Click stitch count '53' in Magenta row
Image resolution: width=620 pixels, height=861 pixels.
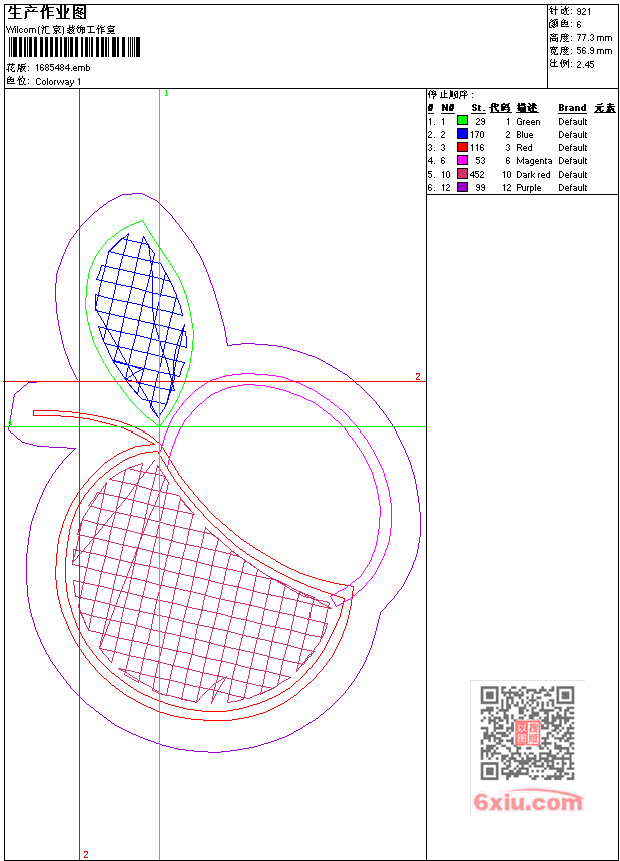[x=480, y=161]
